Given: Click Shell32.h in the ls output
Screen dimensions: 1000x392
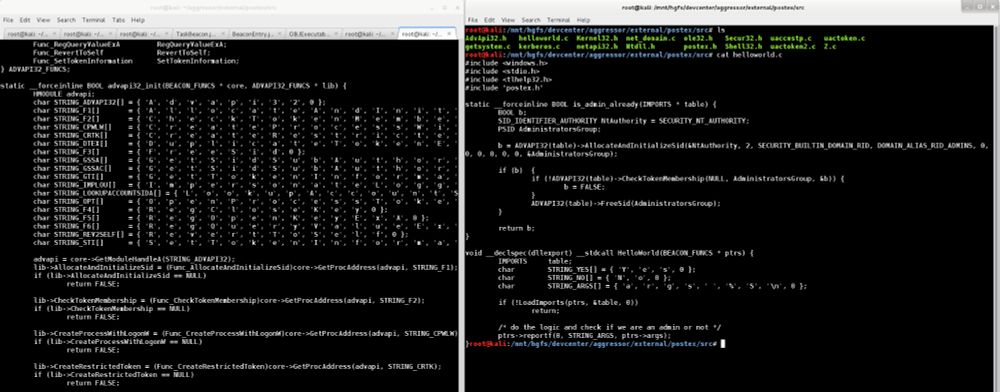Looking at the screenshot, I should tap(743, 47).
